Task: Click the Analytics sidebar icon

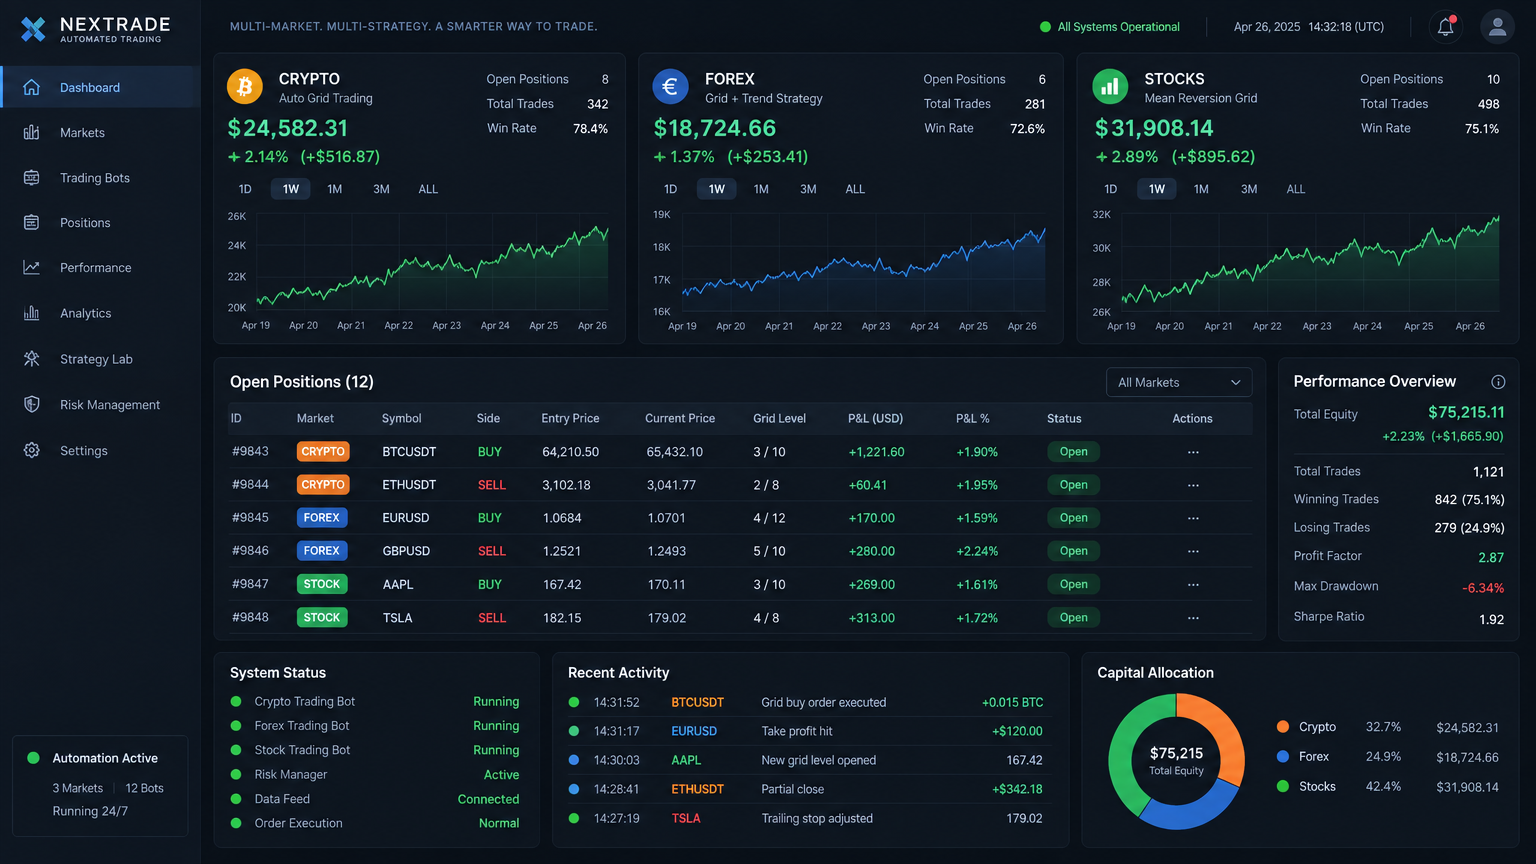Action: (x=32, y=313)
